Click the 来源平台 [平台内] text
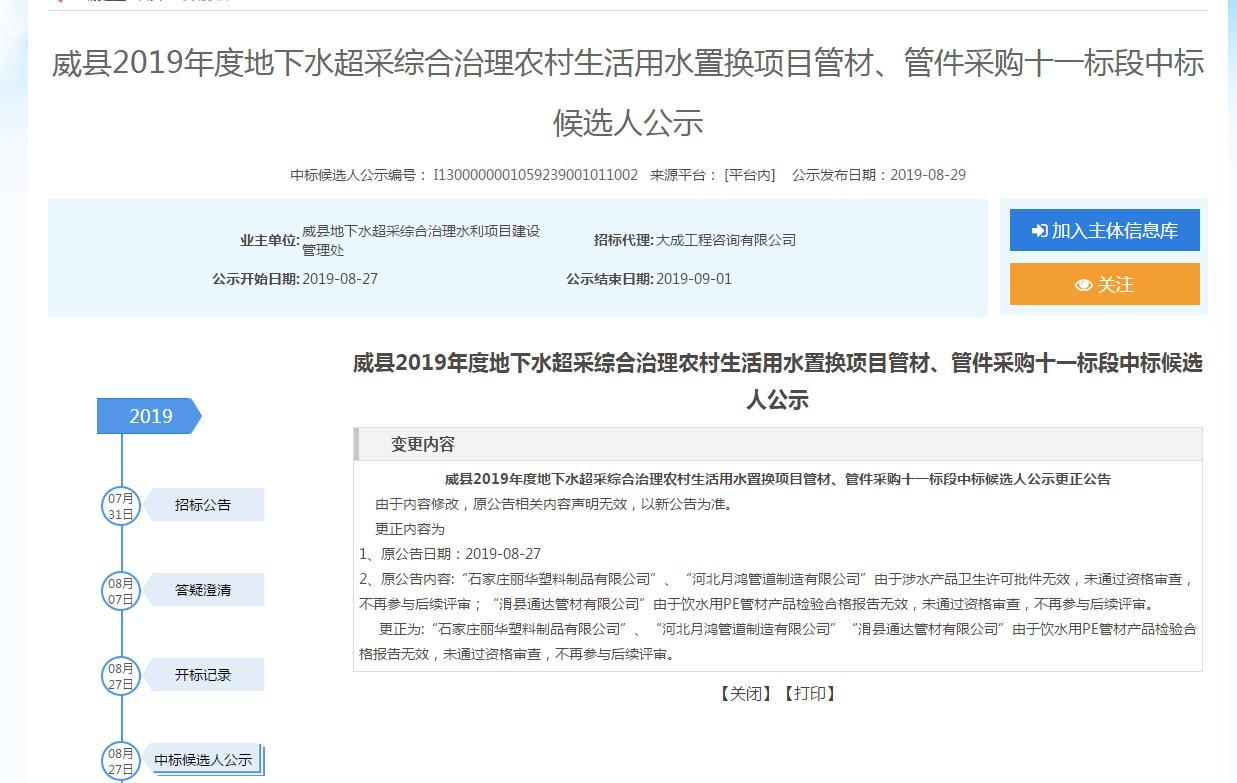The height and width of the screenshot is (783, 1237). click(x=713, y=175)
